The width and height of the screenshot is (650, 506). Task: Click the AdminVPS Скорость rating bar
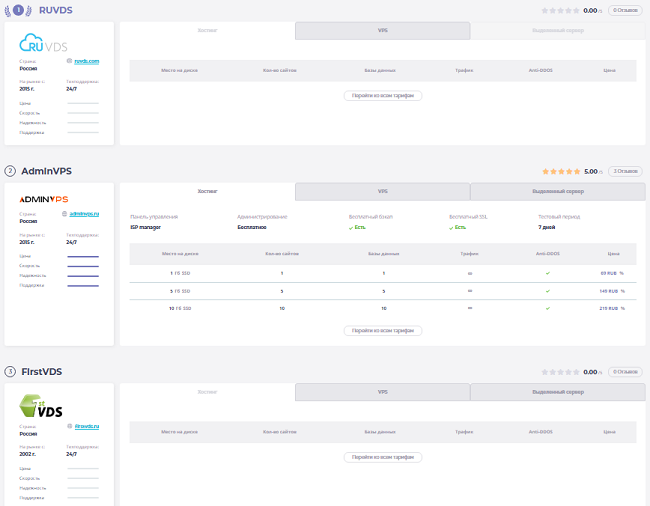[x=83, y=266]
